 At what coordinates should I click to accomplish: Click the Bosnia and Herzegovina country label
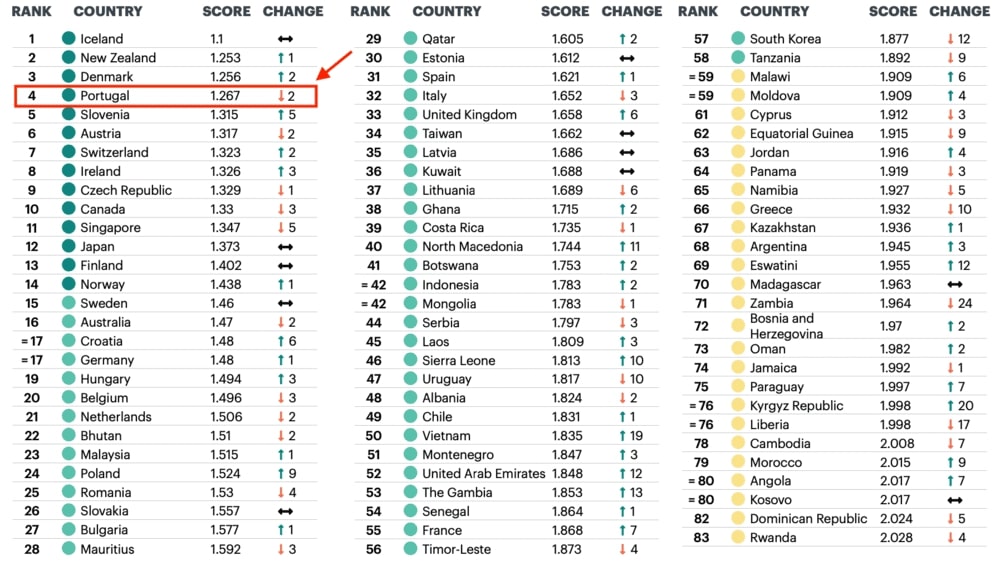pos(782,326)
